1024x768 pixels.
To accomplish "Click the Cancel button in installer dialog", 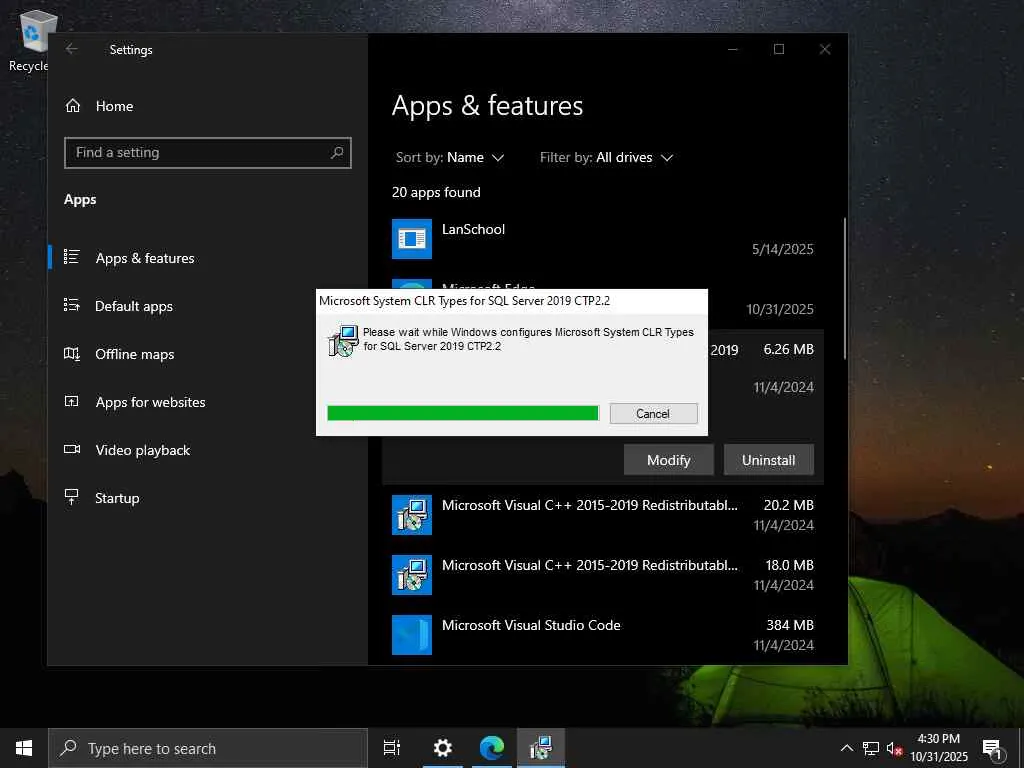I will tap(653, 413).
